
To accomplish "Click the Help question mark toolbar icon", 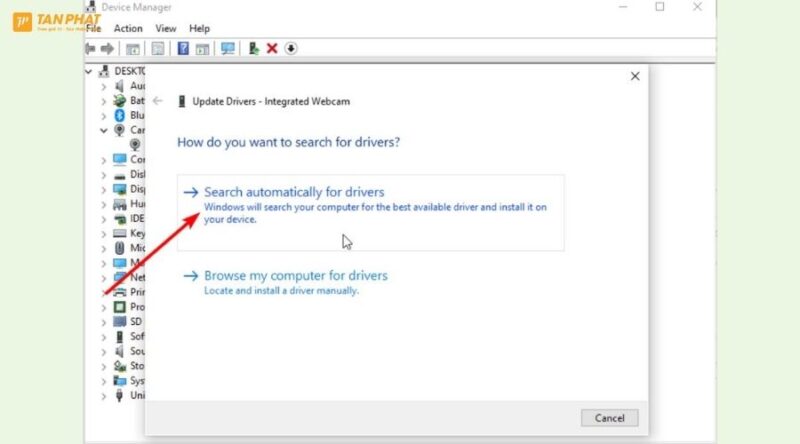I will click(183, 48).
